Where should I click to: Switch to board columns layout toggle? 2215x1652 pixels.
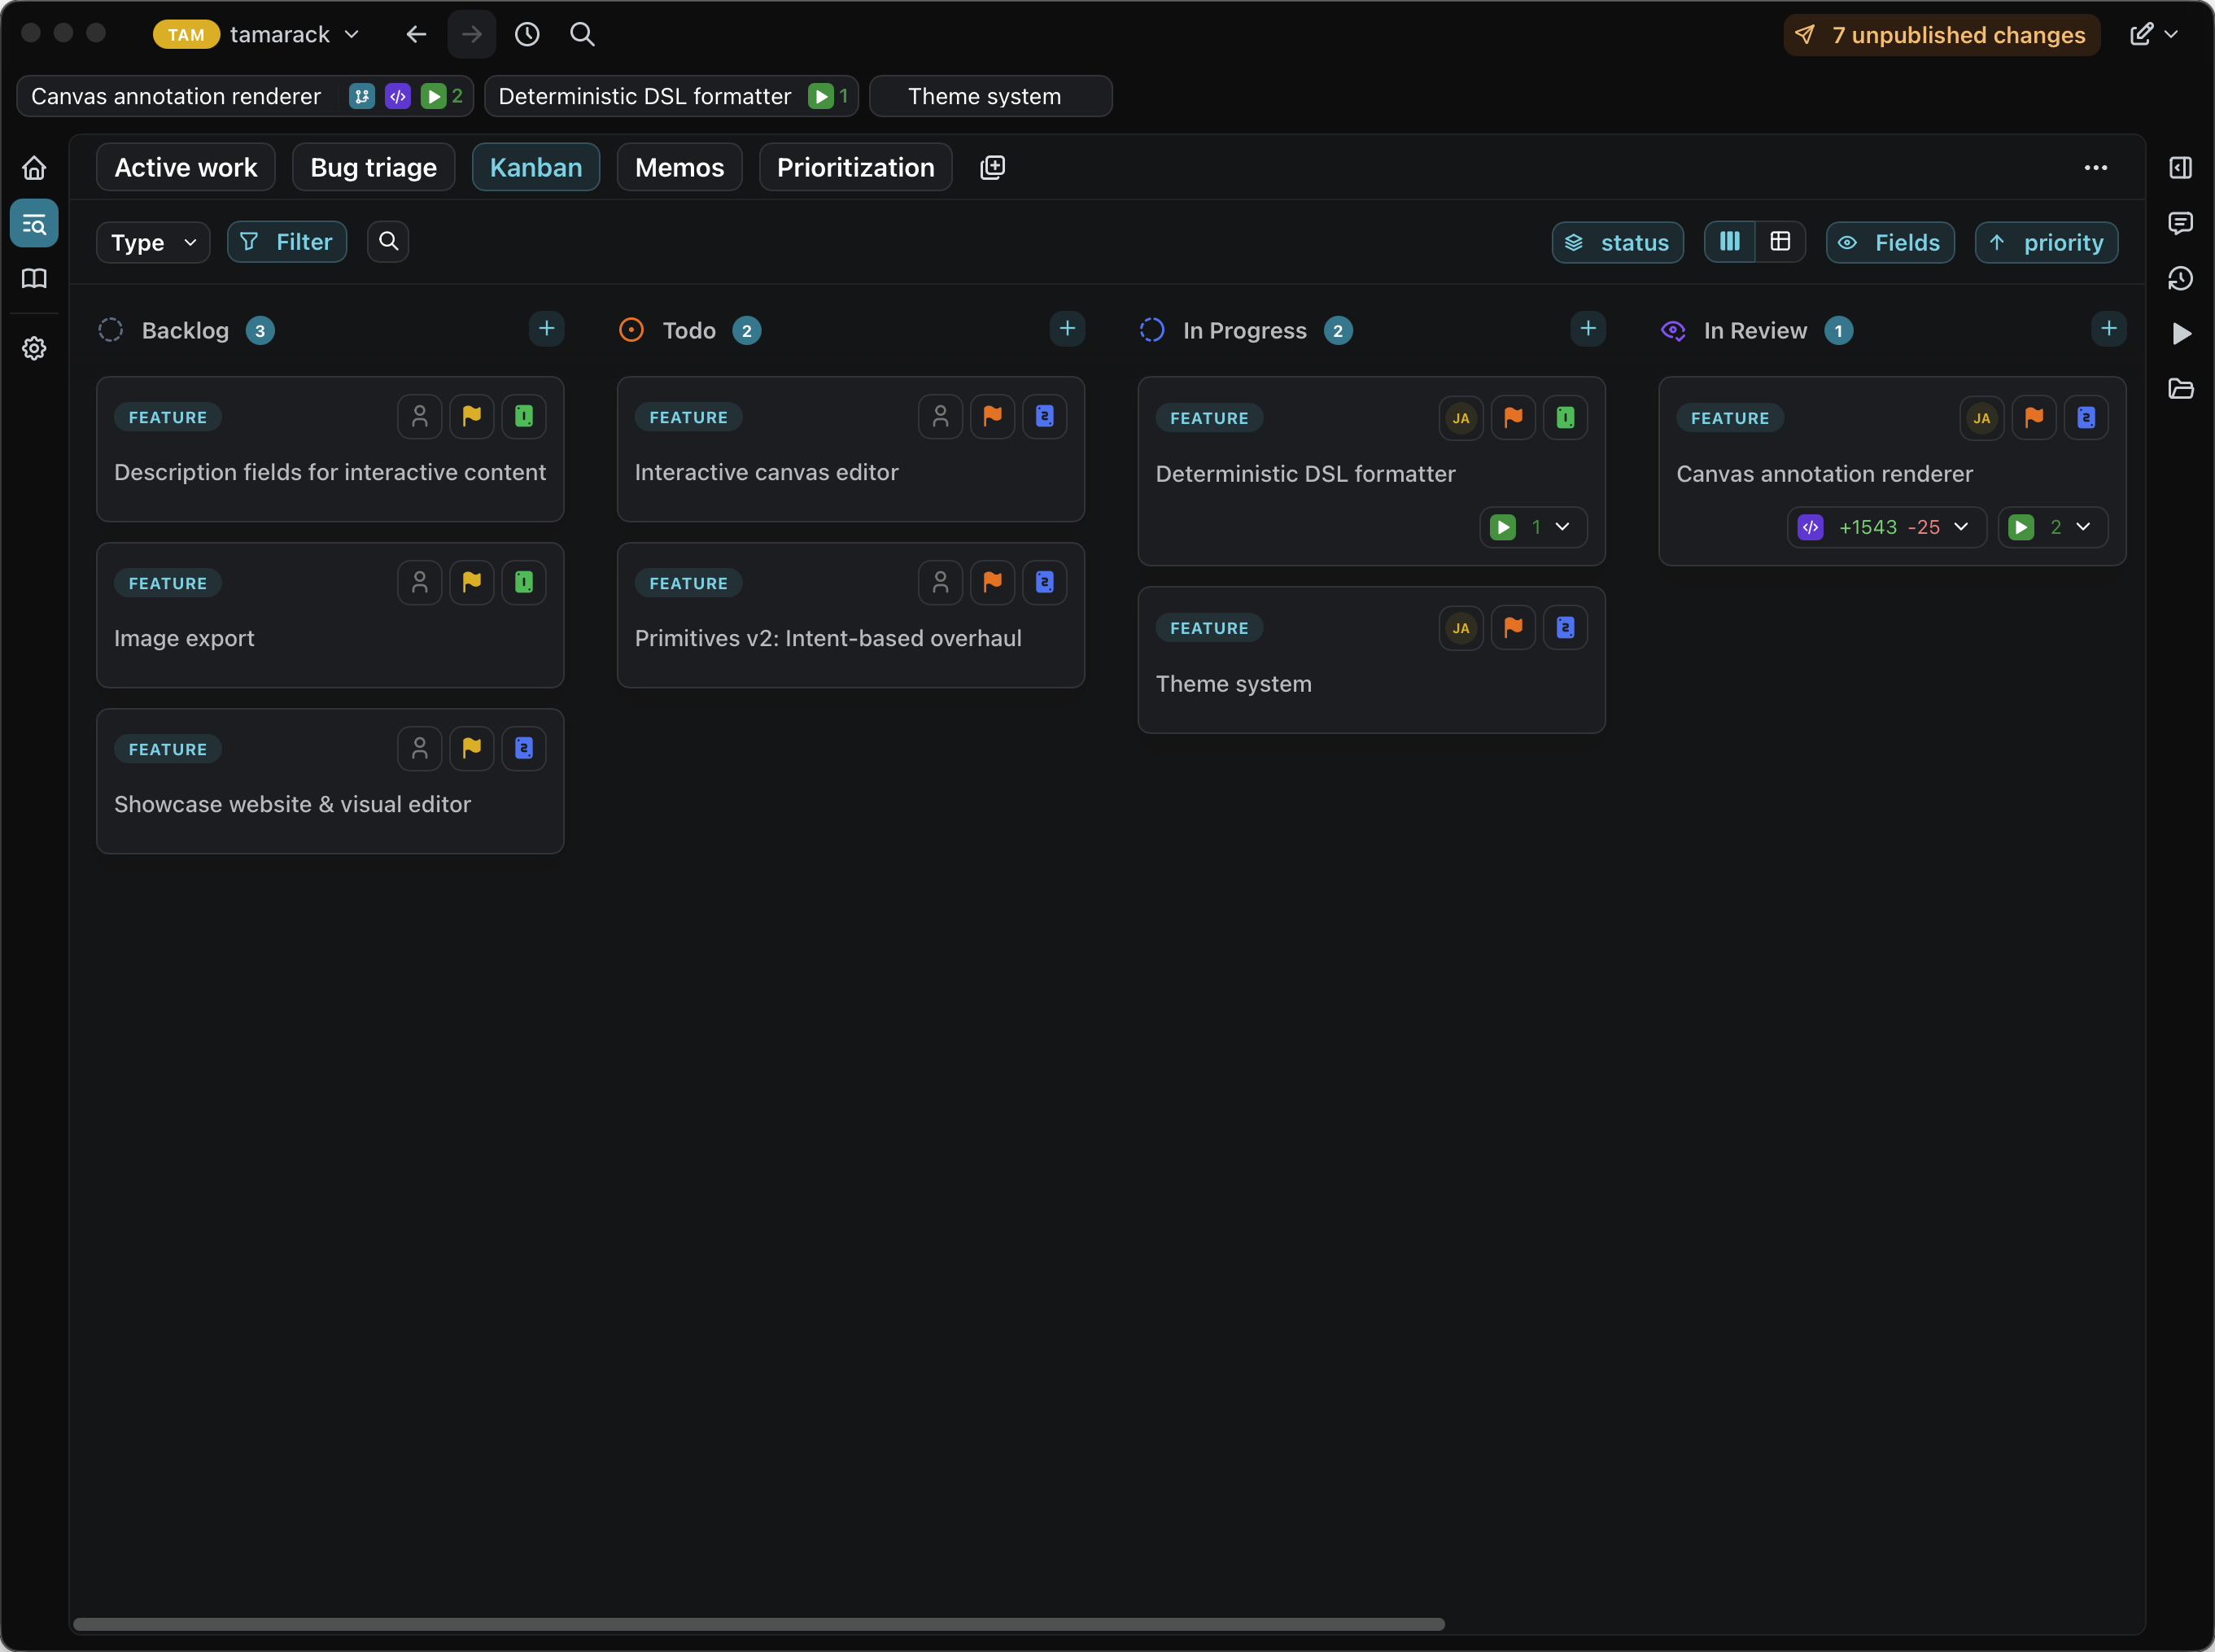tap(1729, 242)
